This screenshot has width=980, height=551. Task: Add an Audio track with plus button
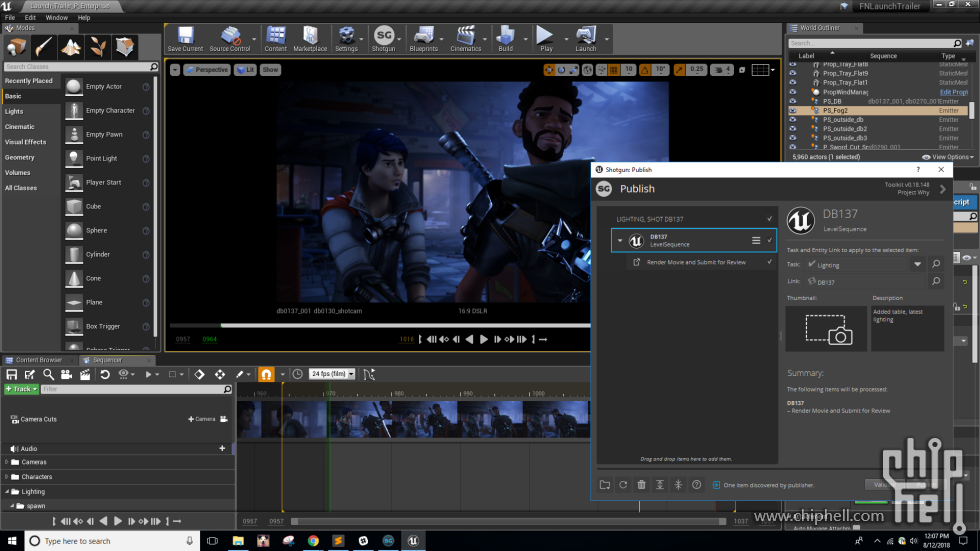(x=222, y=449)
